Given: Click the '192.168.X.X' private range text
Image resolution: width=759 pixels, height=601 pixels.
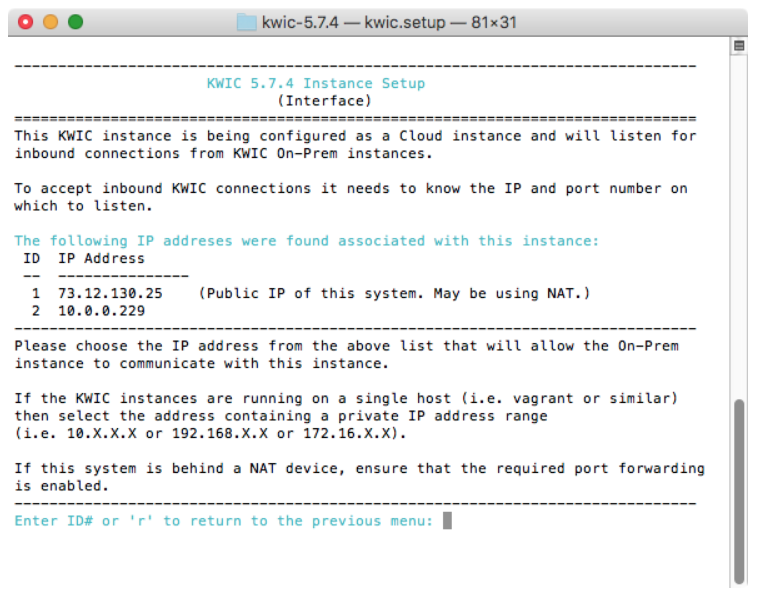Looking at the screenshot, I should (220, 434).
